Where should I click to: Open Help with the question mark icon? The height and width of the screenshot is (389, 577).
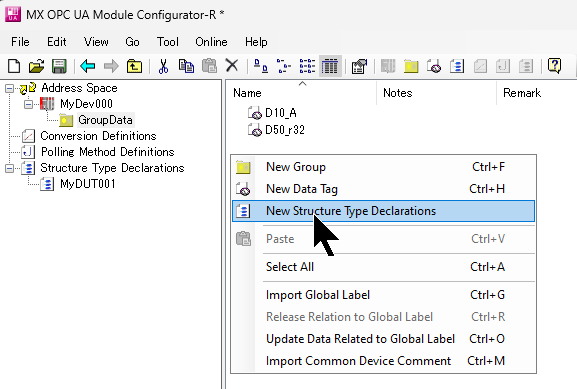pos(554,66)
